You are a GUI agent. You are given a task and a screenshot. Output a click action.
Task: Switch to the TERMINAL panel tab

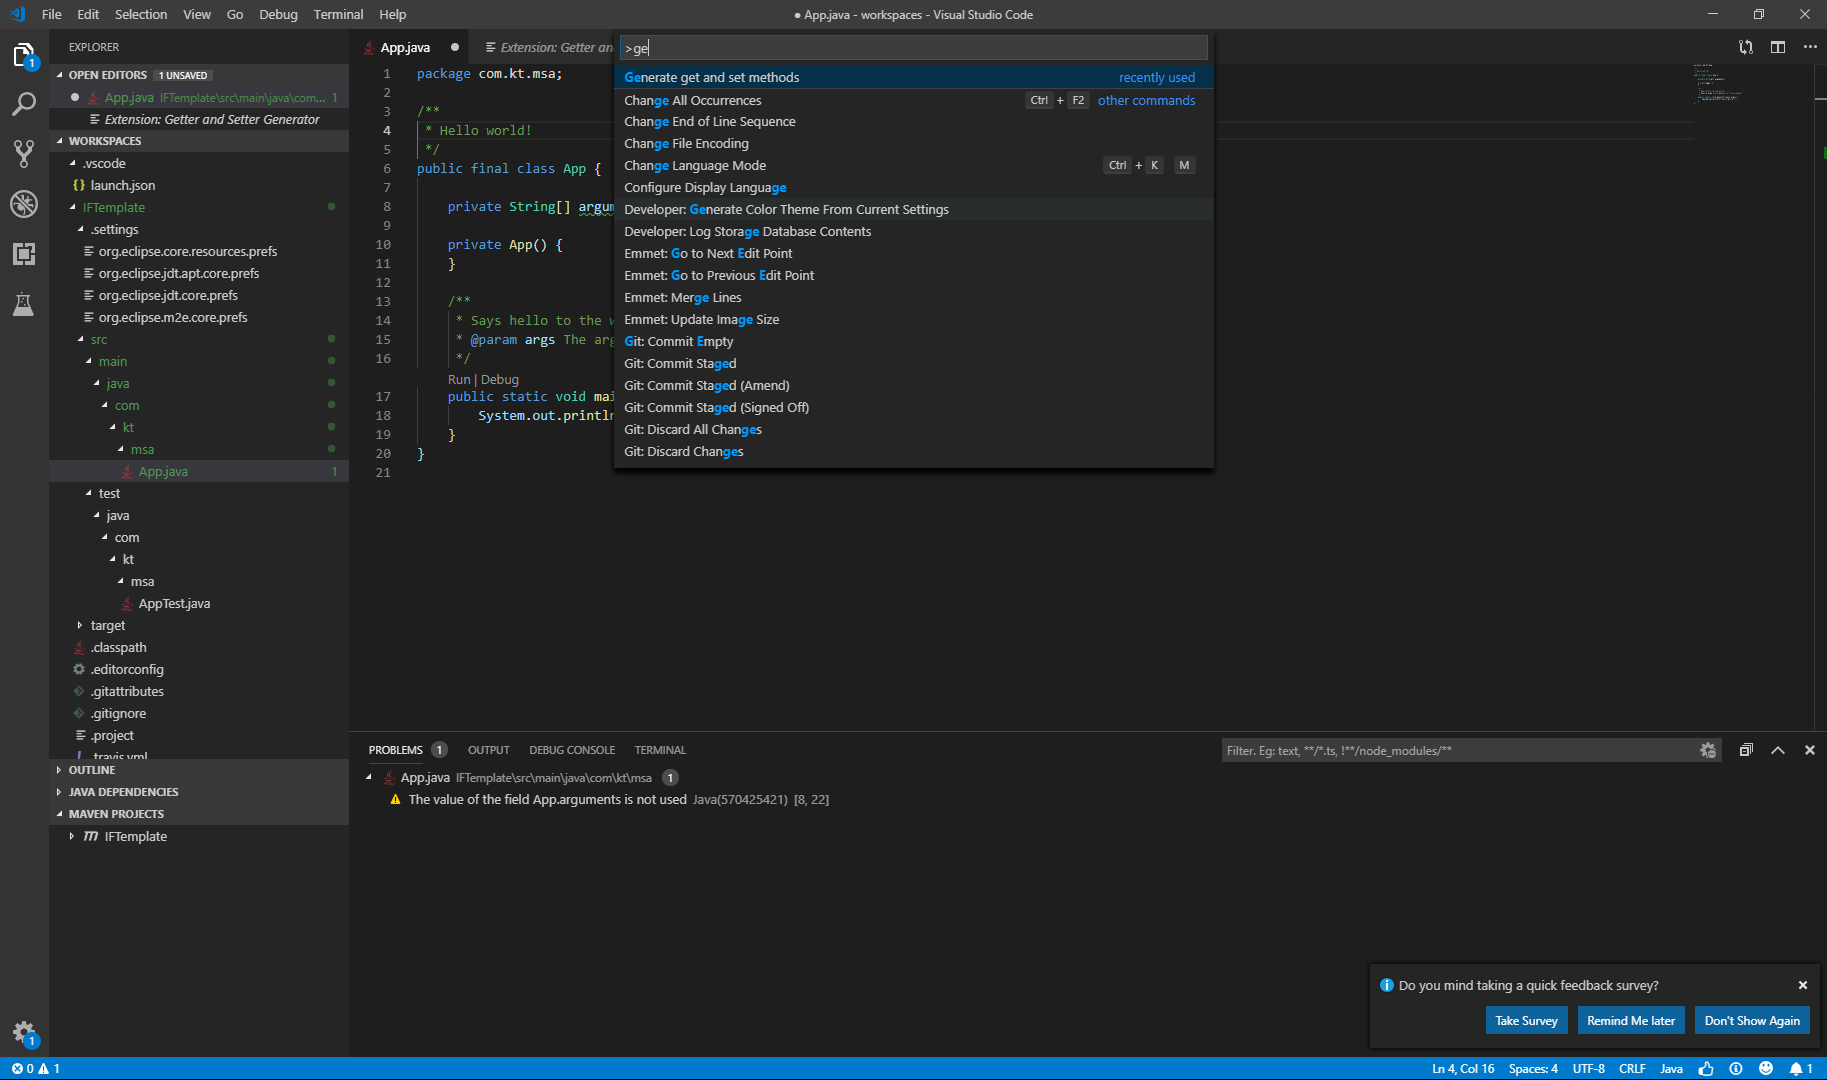pyautogui.click(x=660, y=750)
